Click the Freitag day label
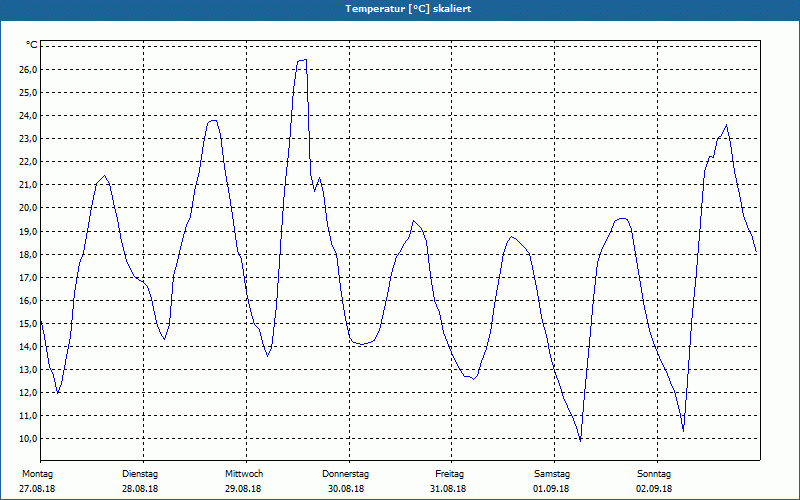Image resolution: width=800 pixels, height=500 pixels. pos(449,474)
